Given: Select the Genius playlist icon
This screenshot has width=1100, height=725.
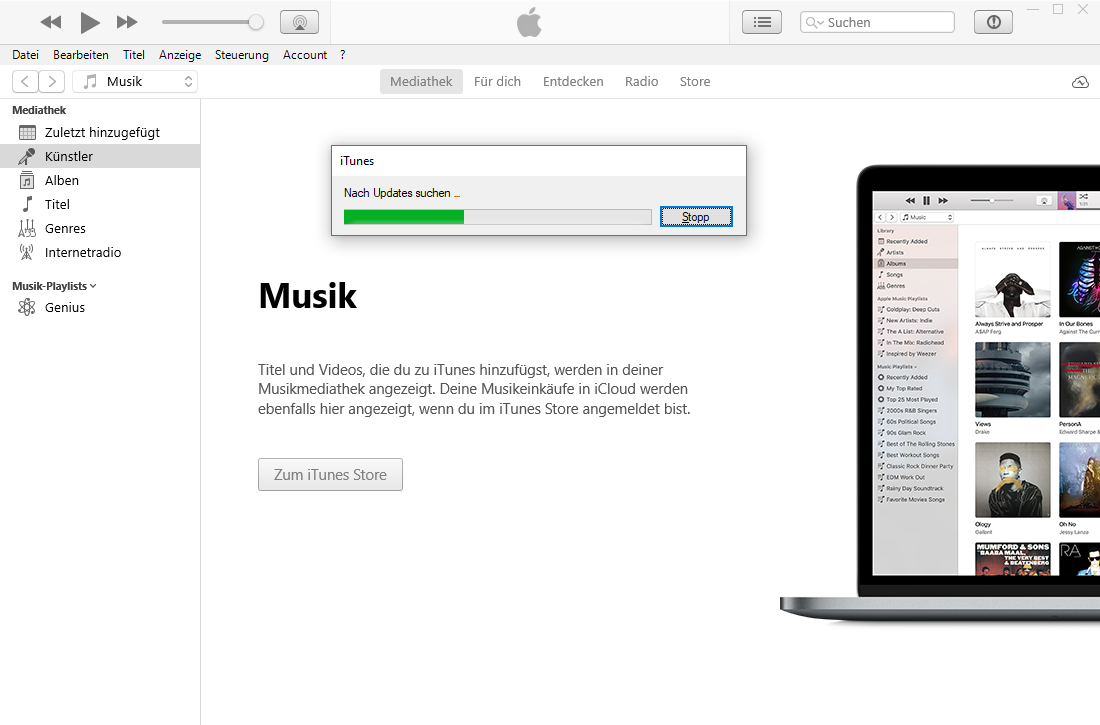Looking at the screenshot, I should [x=28, y=307].
